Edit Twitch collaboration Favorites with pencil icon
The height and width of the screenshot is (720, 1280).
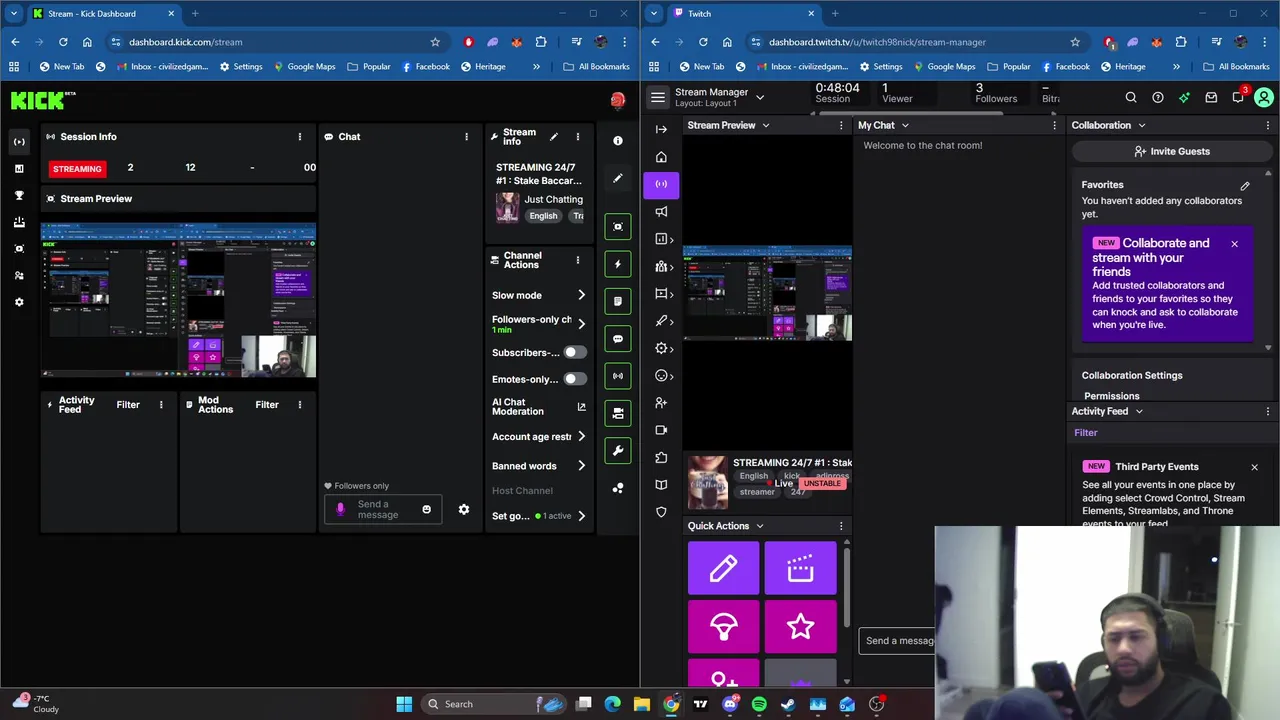point(1245,186)
